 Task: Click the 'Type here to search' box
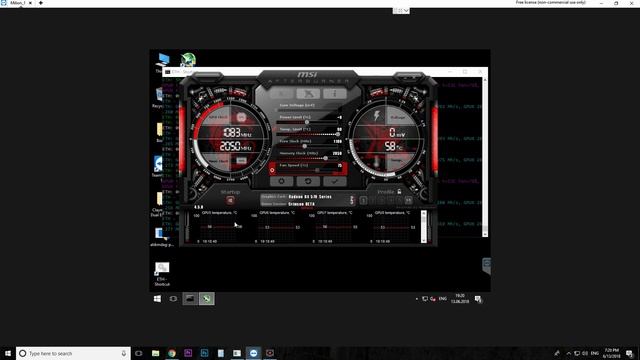coord(73,353)
